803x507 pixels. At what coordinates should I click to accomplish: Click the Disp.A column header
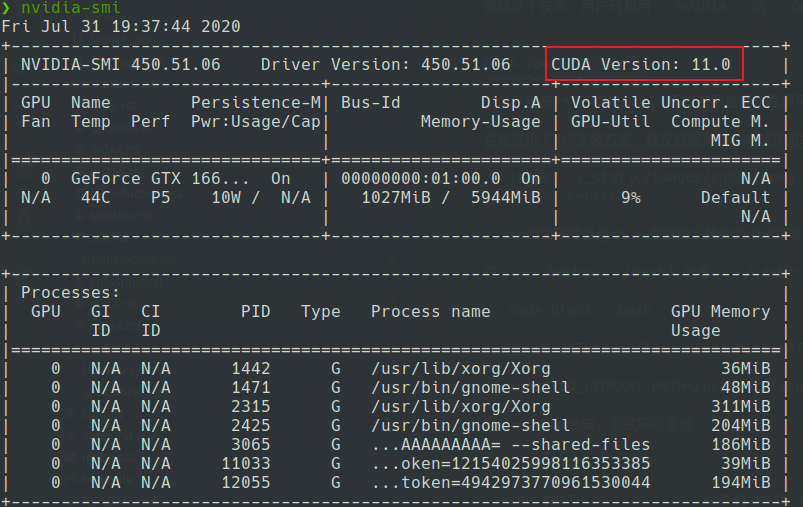tap(511, 102)
